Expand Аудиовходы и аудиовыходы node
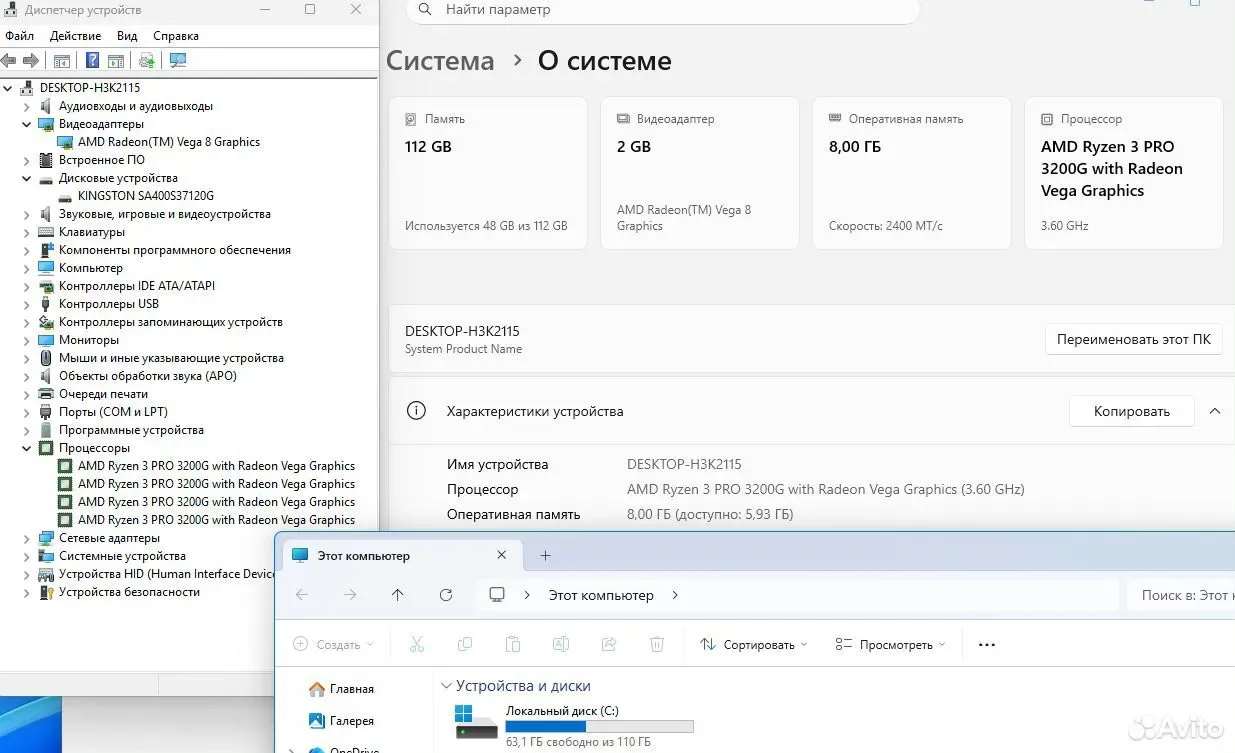 click(27, 106)
